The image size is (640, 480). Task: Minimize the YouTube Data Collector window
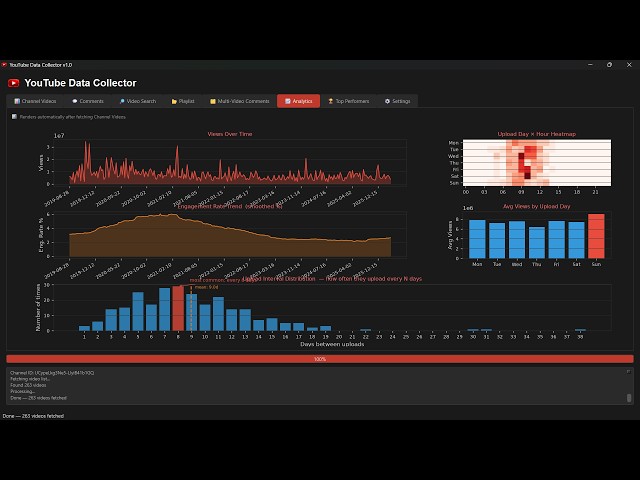click(x=590, y=65)
